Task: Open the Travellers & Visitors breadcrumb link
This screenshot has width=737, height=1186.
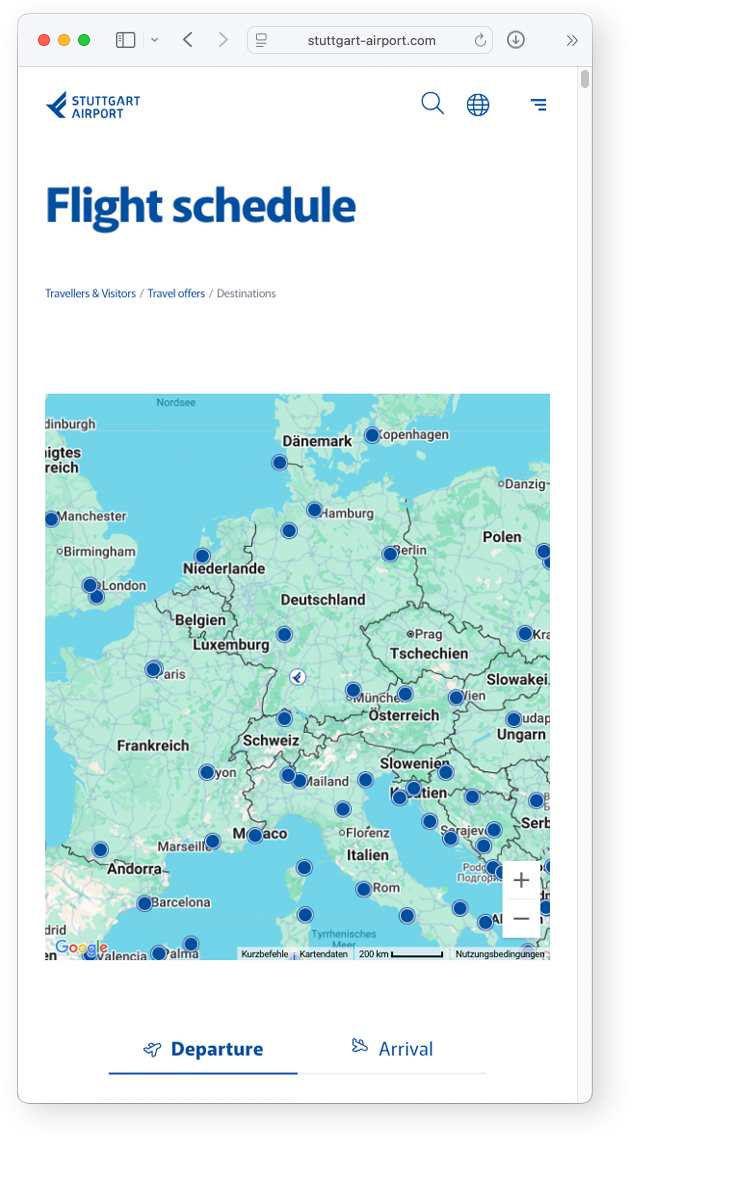Action: (91, 293)
